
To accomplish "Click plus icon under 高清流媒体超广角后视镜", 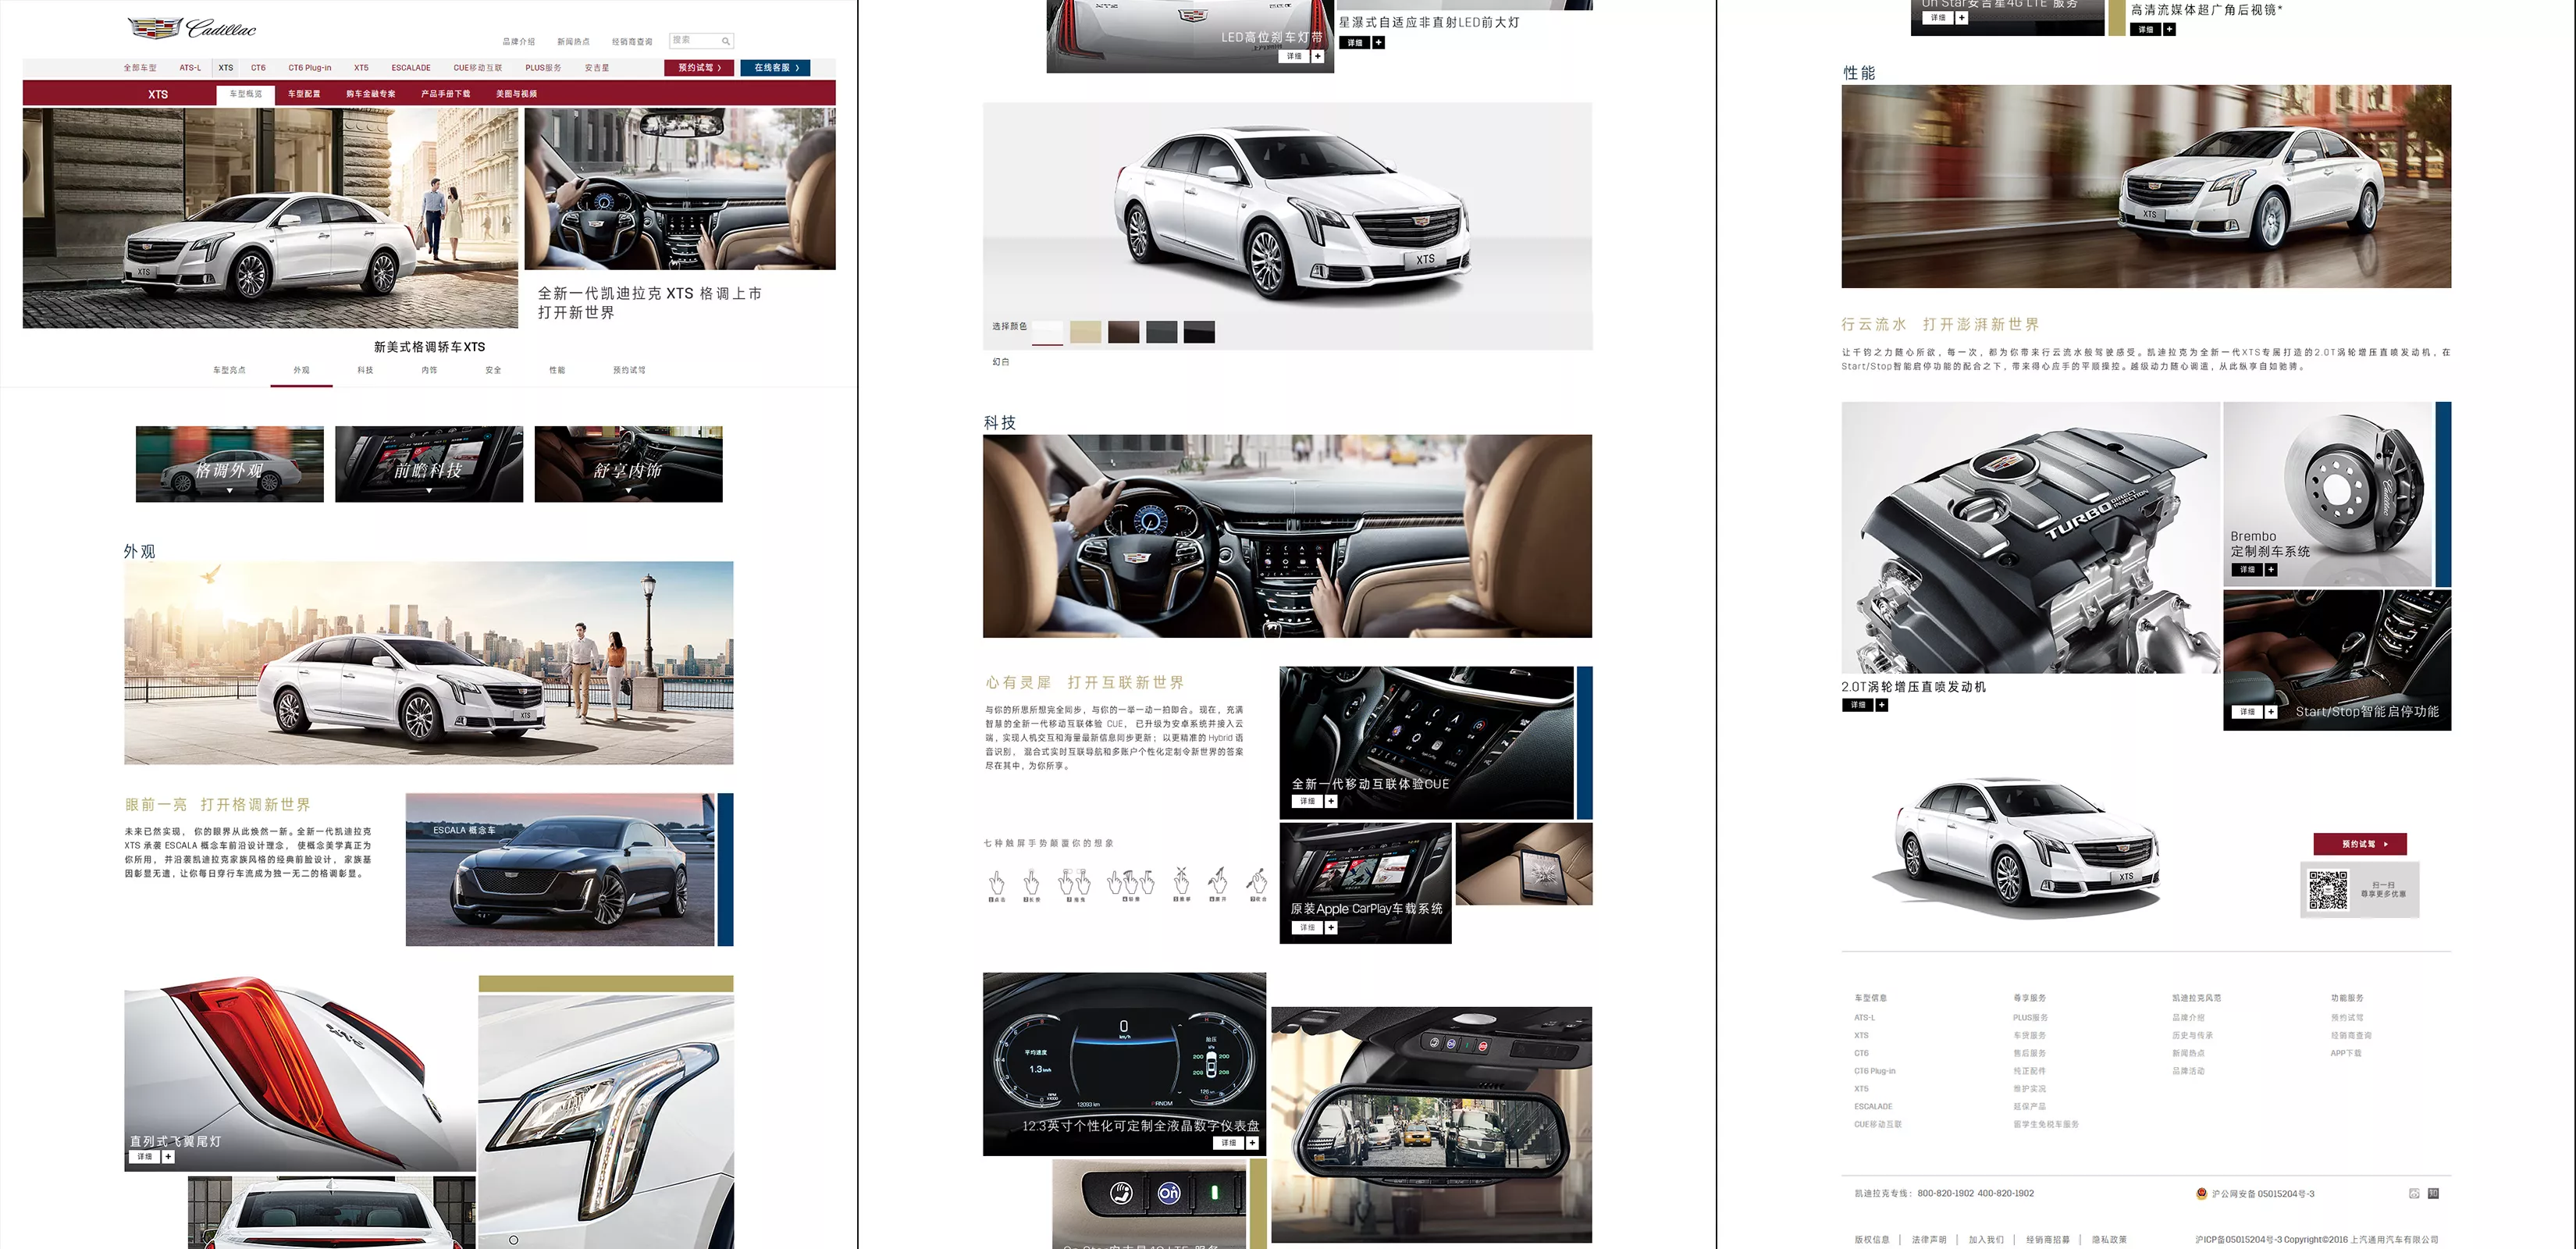I will click(2169, 30).
